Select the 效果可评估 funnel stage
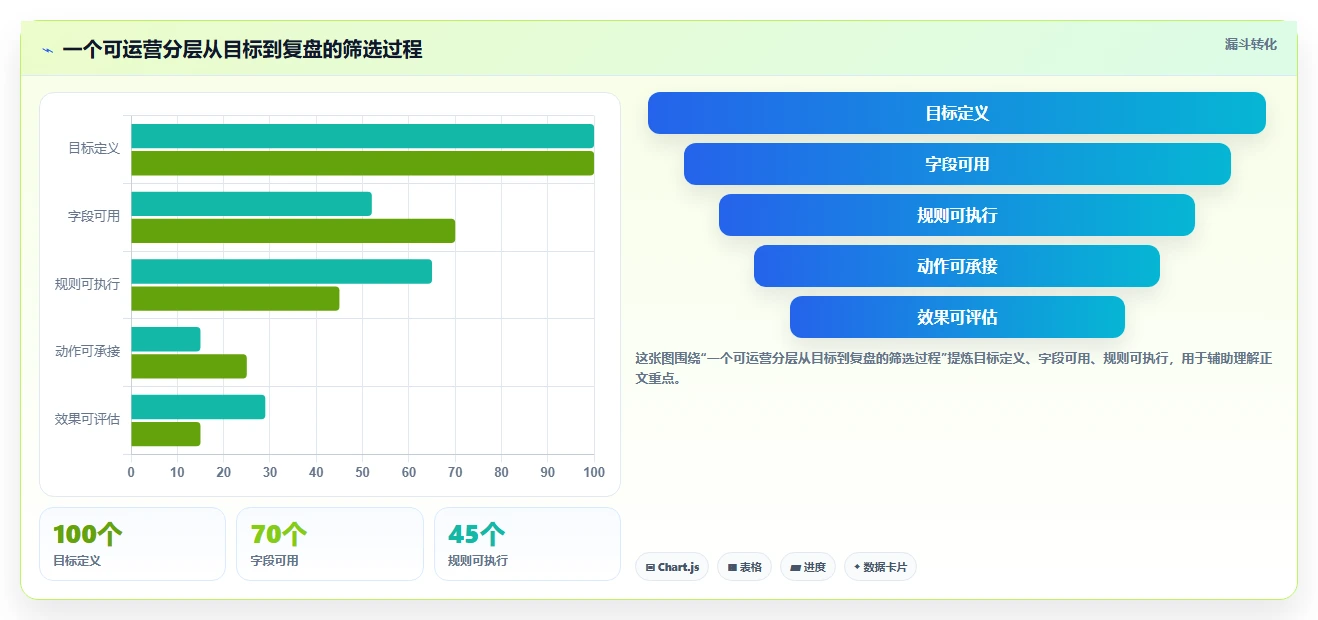Image resolution: width=1318 pixels, height=620 pixels. click(957, 317)
